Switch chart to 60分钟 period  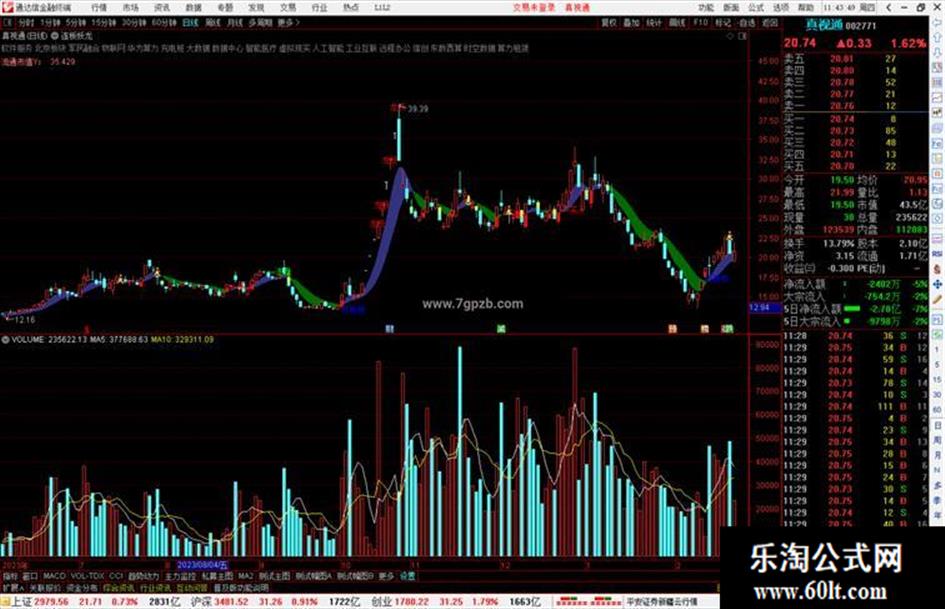(163, 22)
